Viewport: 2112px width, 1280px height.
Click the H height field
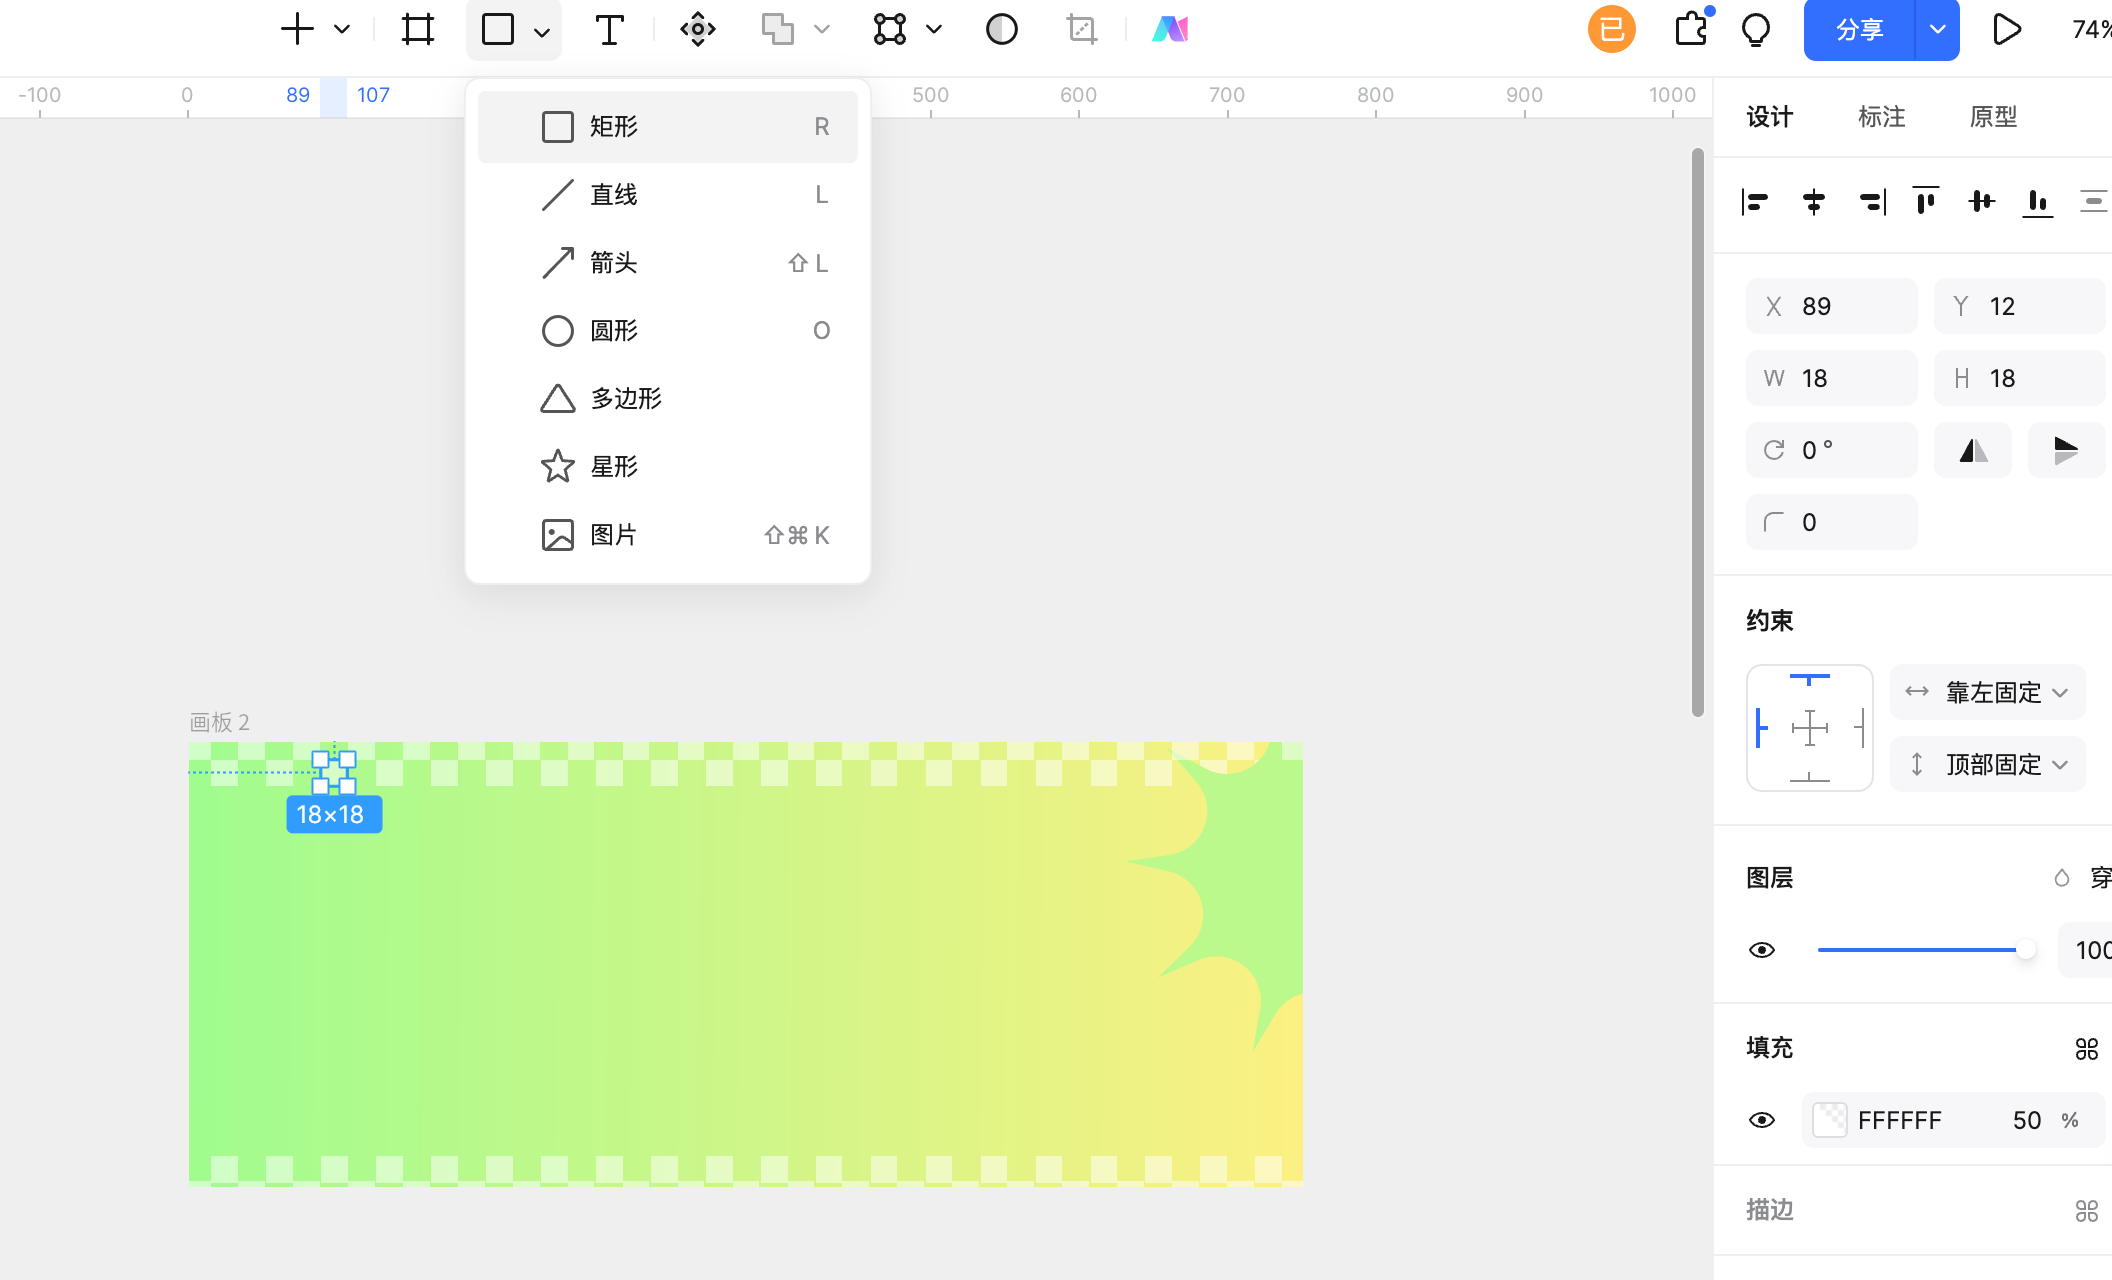[x=2020, y=378]
